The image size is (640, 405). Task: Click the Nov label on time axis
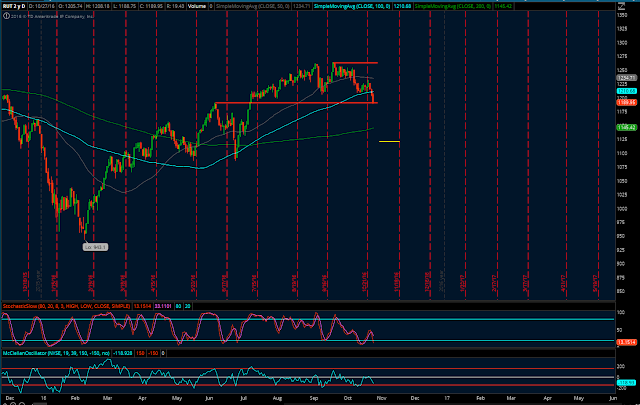pos(381,398)
